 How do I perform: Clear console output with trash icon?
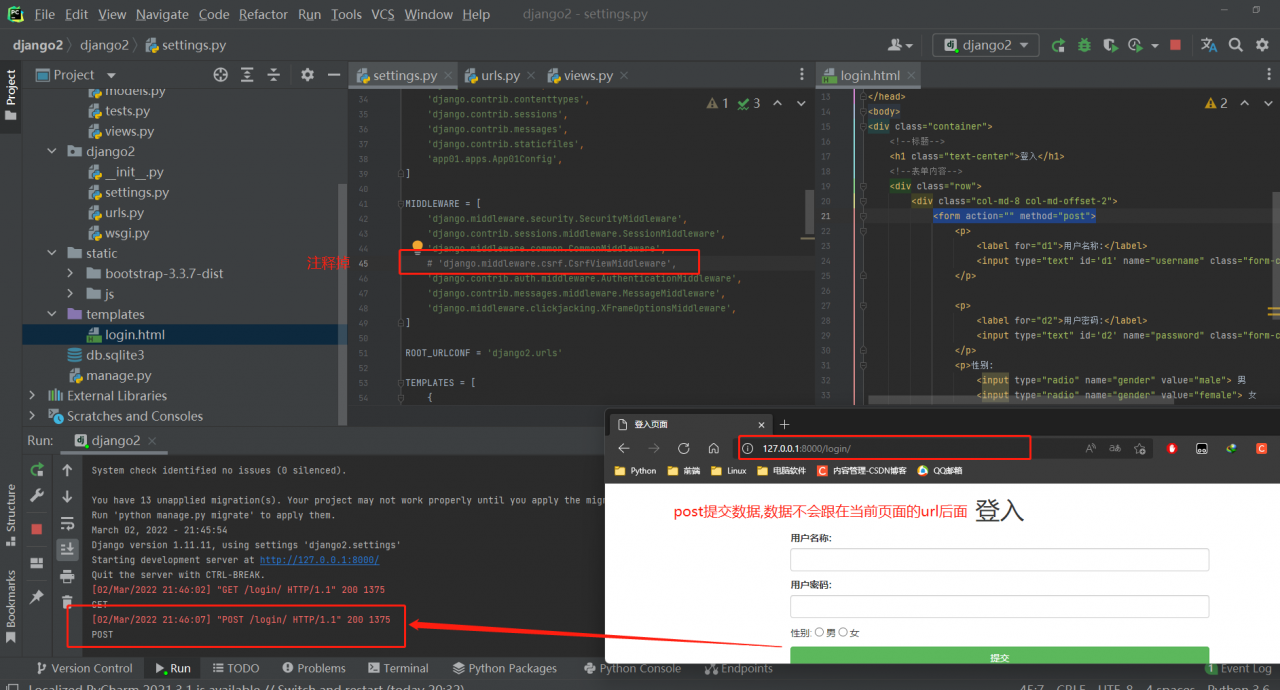(x=67, y=601)
